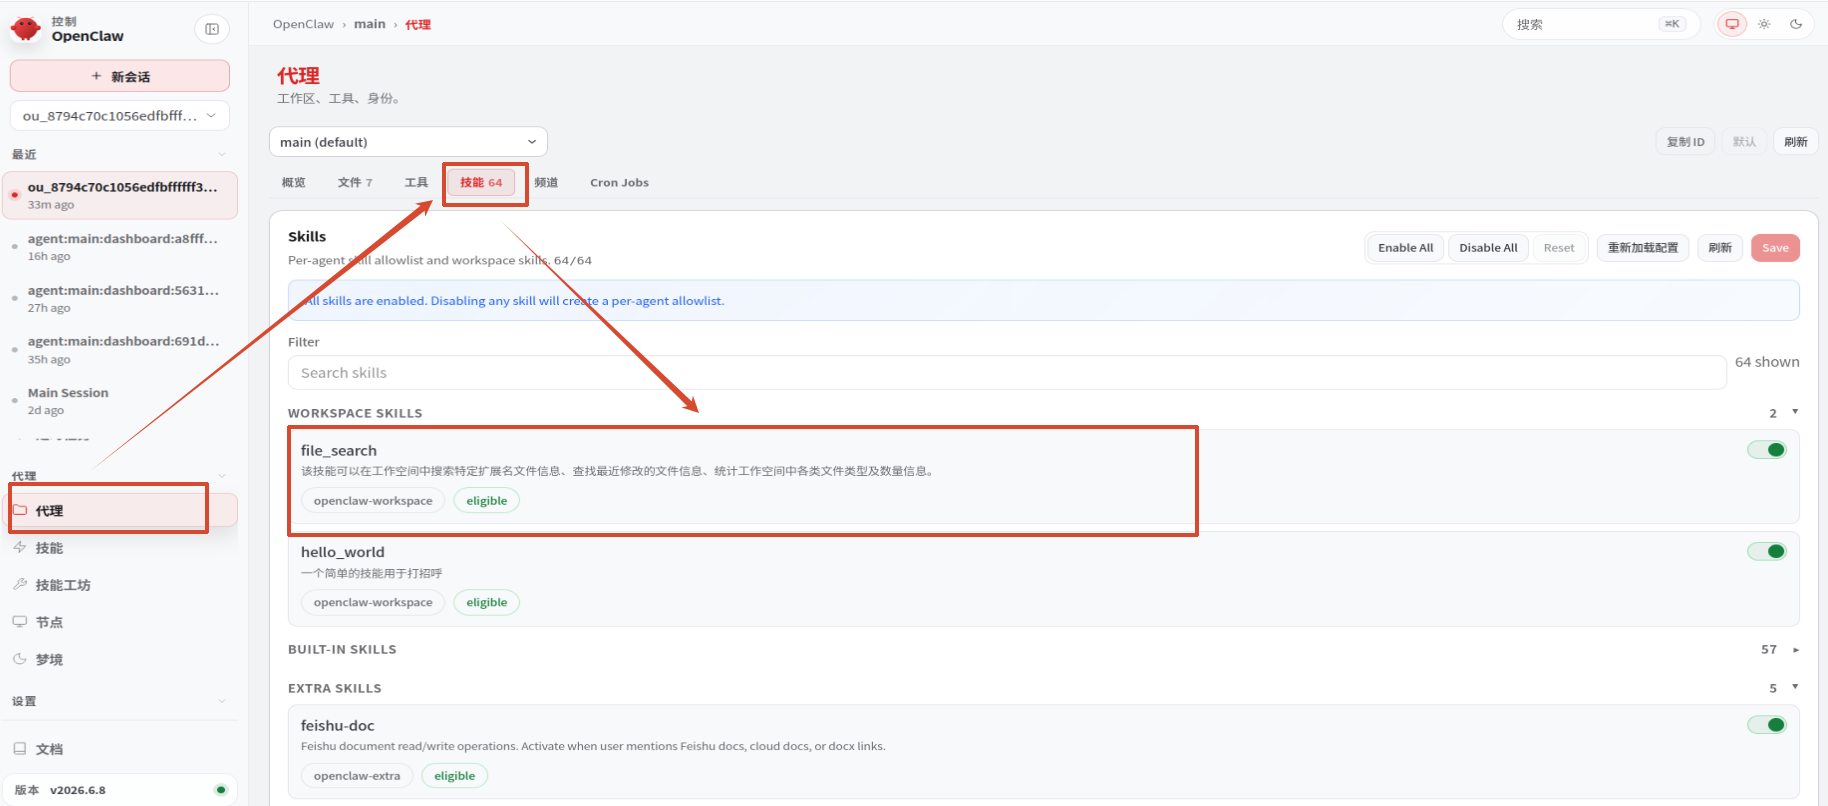
Task: Click the book icon beside 文档
Action: click(20, 748)
